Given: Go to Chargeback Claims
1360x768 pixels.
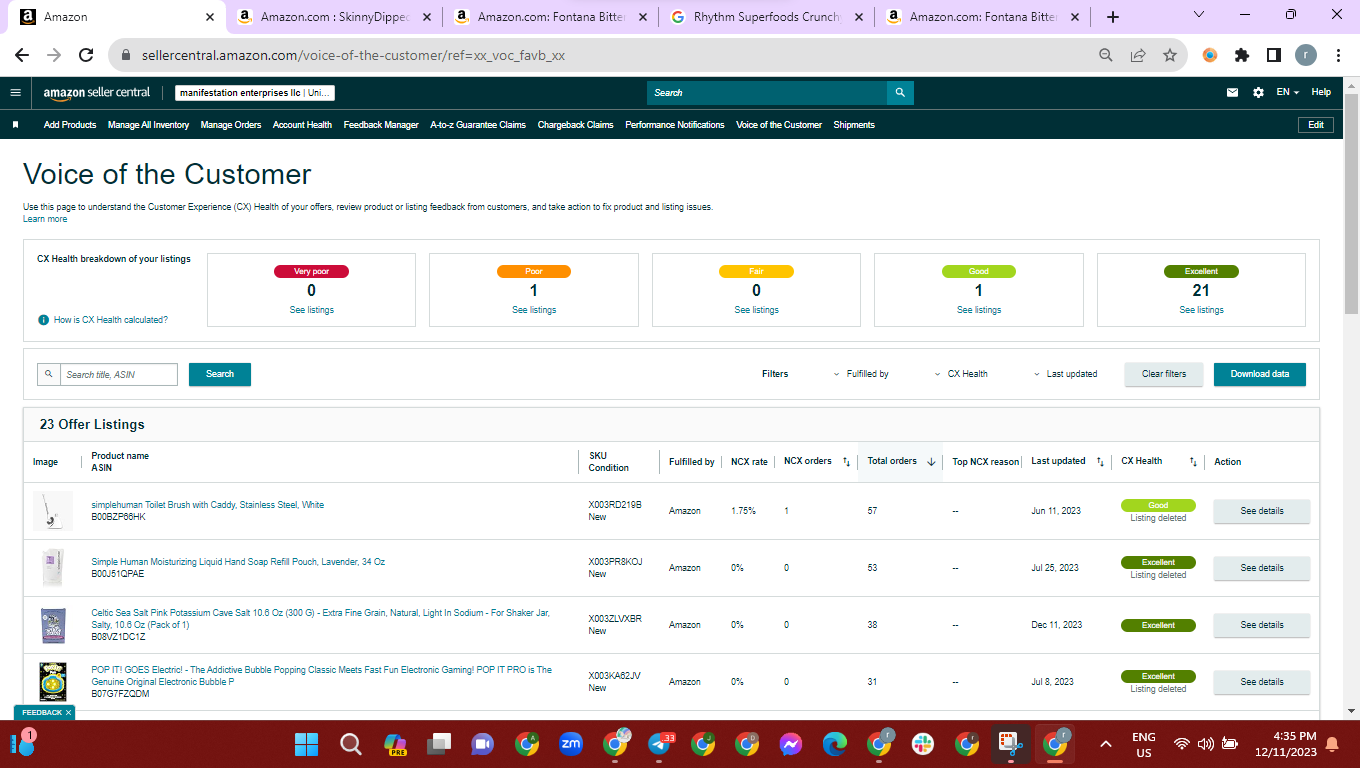Looking at the screenshot, I should tap(575, 125).
